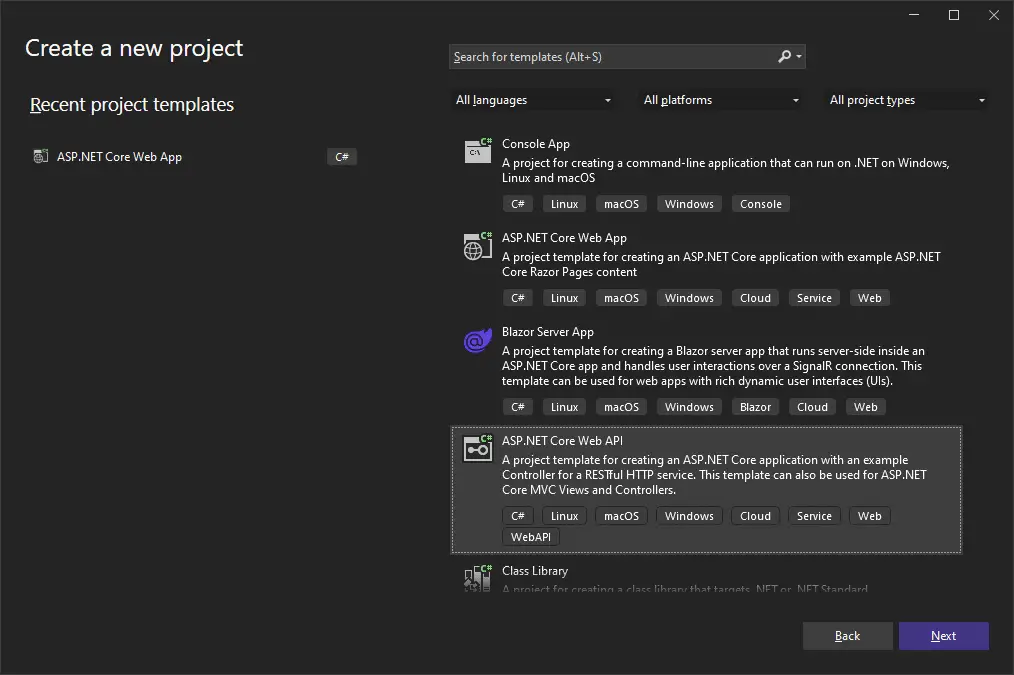This screenshot has height=675, width=1014.
Task: Click the Blazor tag under Blazor Server App
Action: [755, 407]
